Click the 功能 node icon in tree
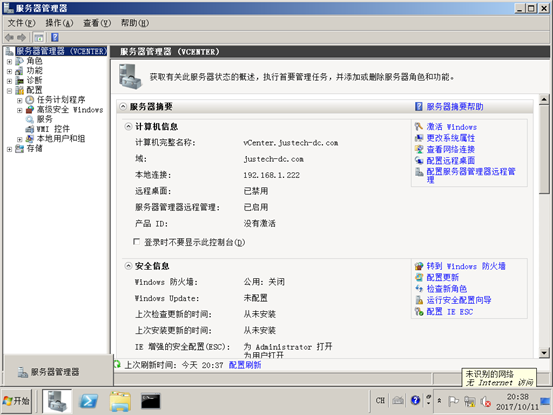This screenshot has width=553, height=415. (x=20, y=71)
